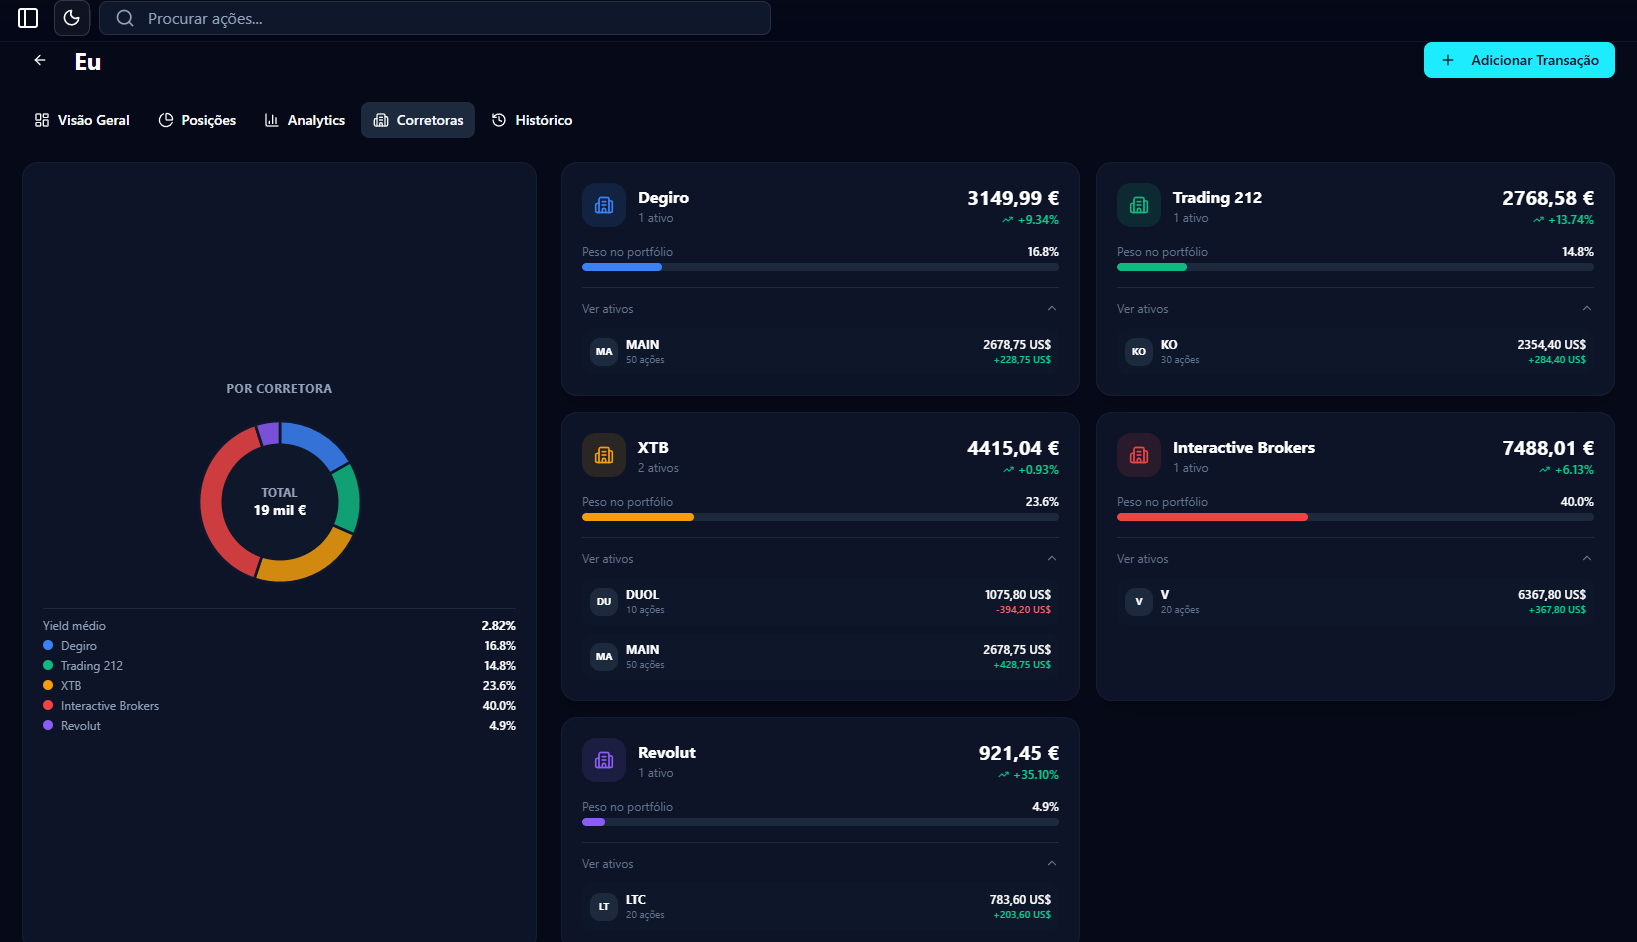Select the Corretoras tab
Image resolution: width=1637 pixels, height=942 pixels.
(418, 120)
